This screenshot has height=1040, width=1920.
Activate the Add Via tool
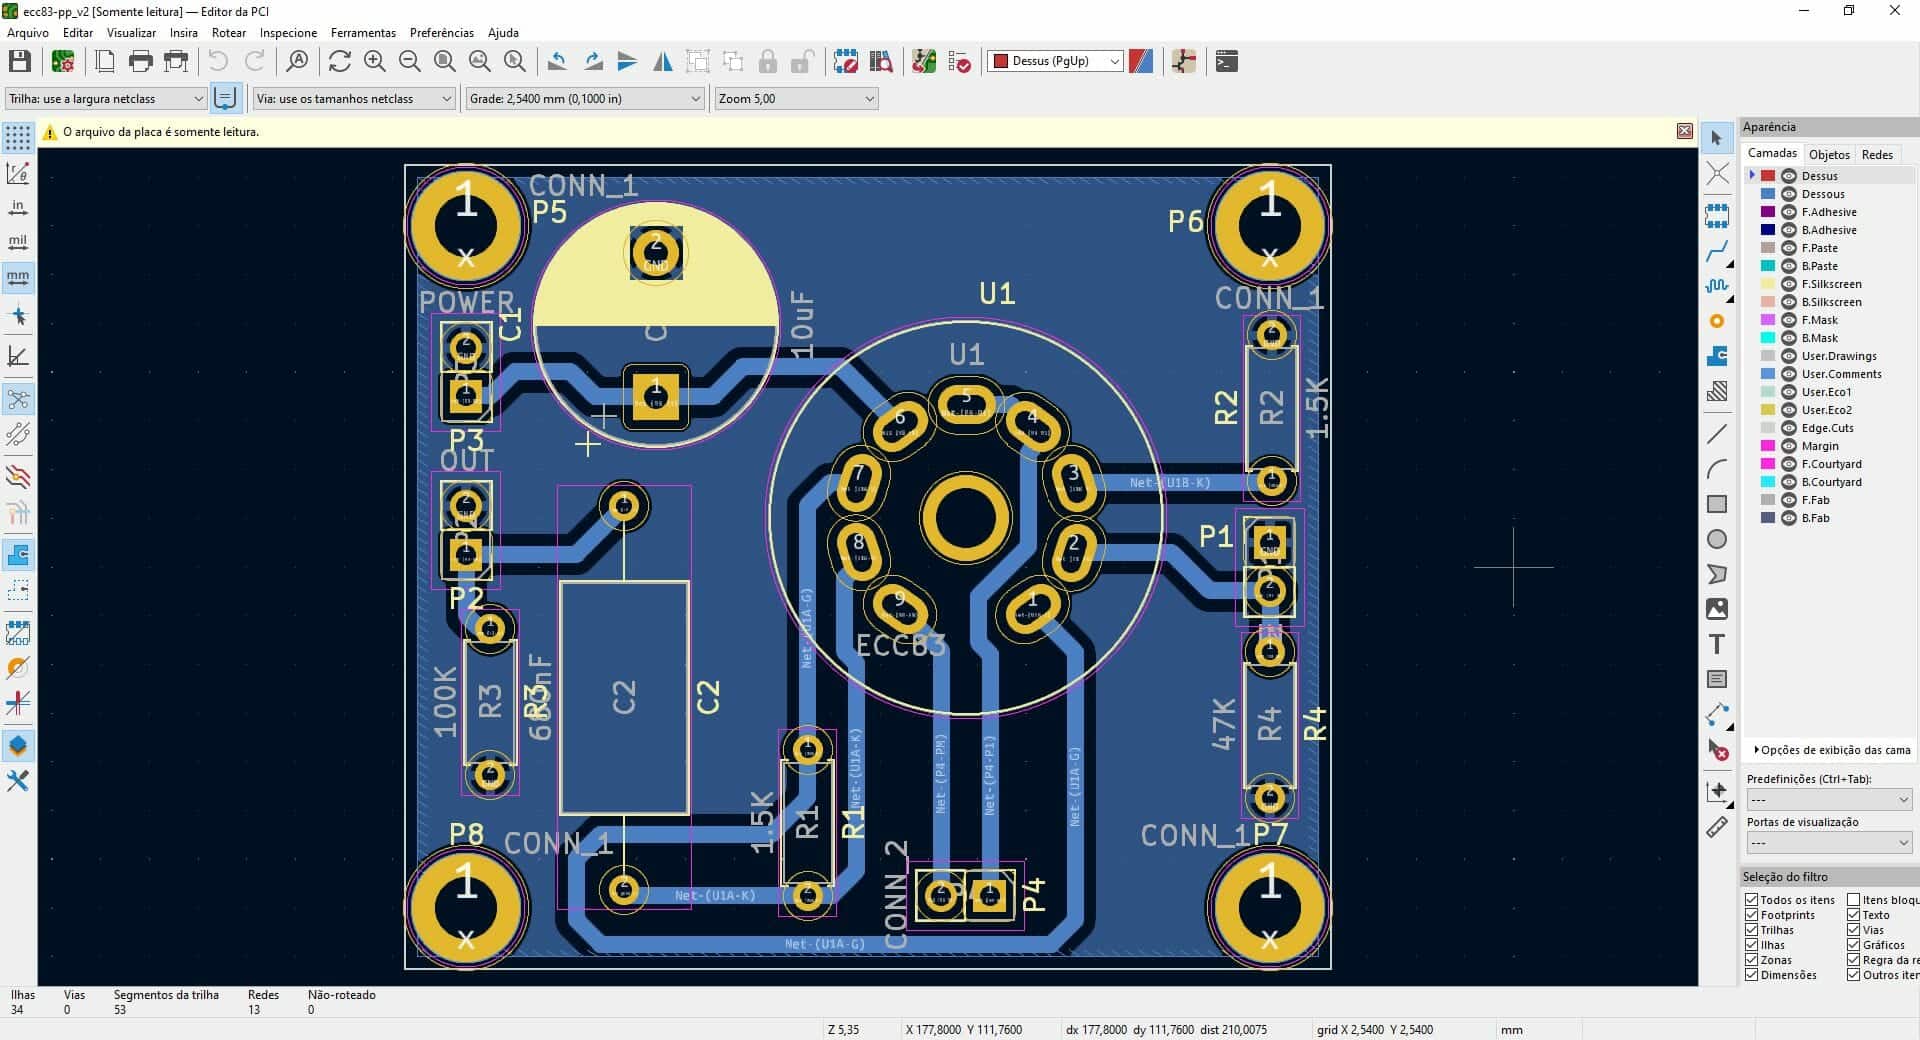tap(1718, 320)
